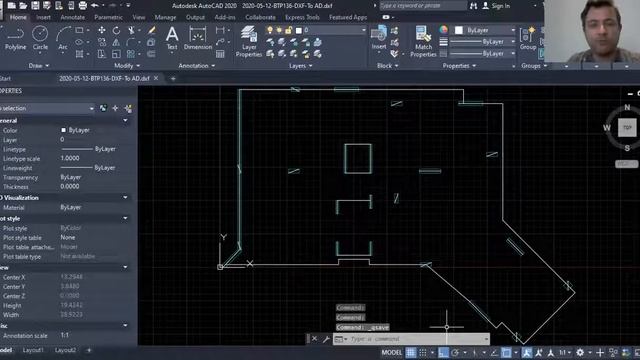Image resolution: width=640 pixels, height=360 pixels.
Task: Click the Match Properties tool
Action: (x=423, y=41)
